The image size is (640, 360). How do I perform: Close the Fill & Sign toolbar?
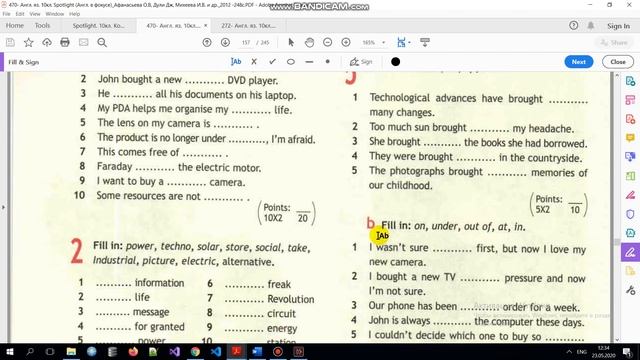[x=618, y=62]
